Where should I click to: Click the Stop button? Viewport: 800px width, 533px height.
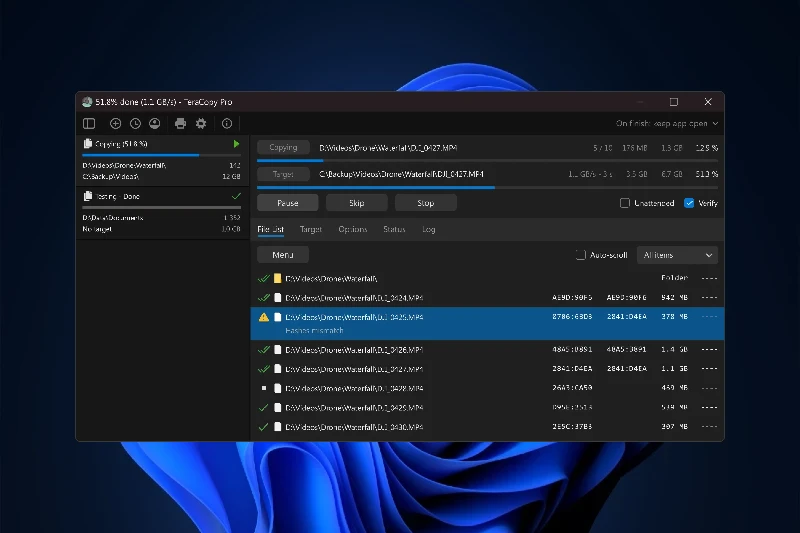click(x=426, y=203)
